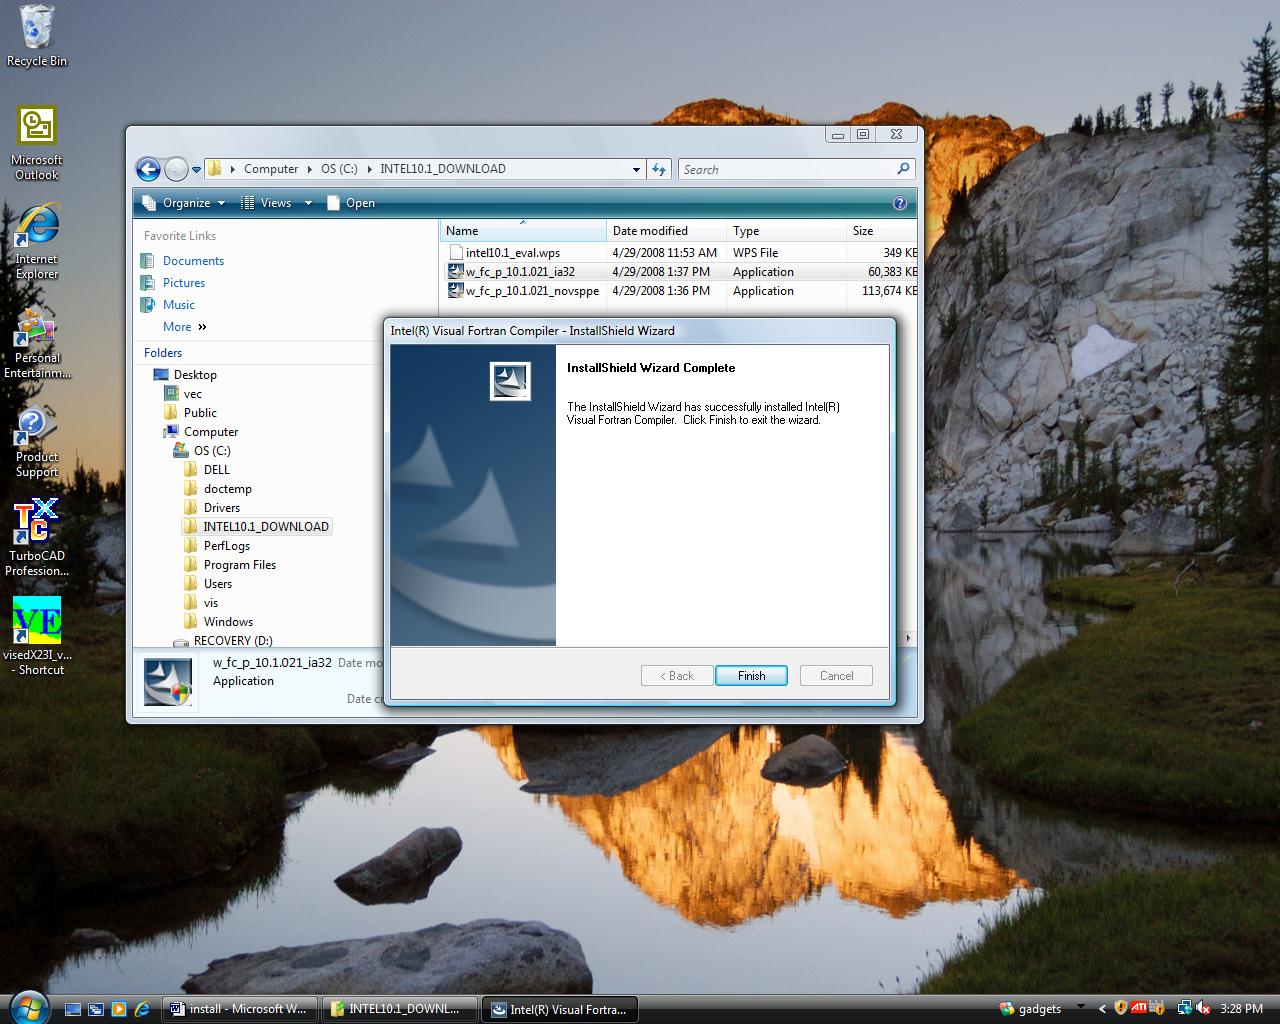The height and width of the screenshot is (1024, 1280).
Task: Open address bar history dropdown
Action: (636, 169)
